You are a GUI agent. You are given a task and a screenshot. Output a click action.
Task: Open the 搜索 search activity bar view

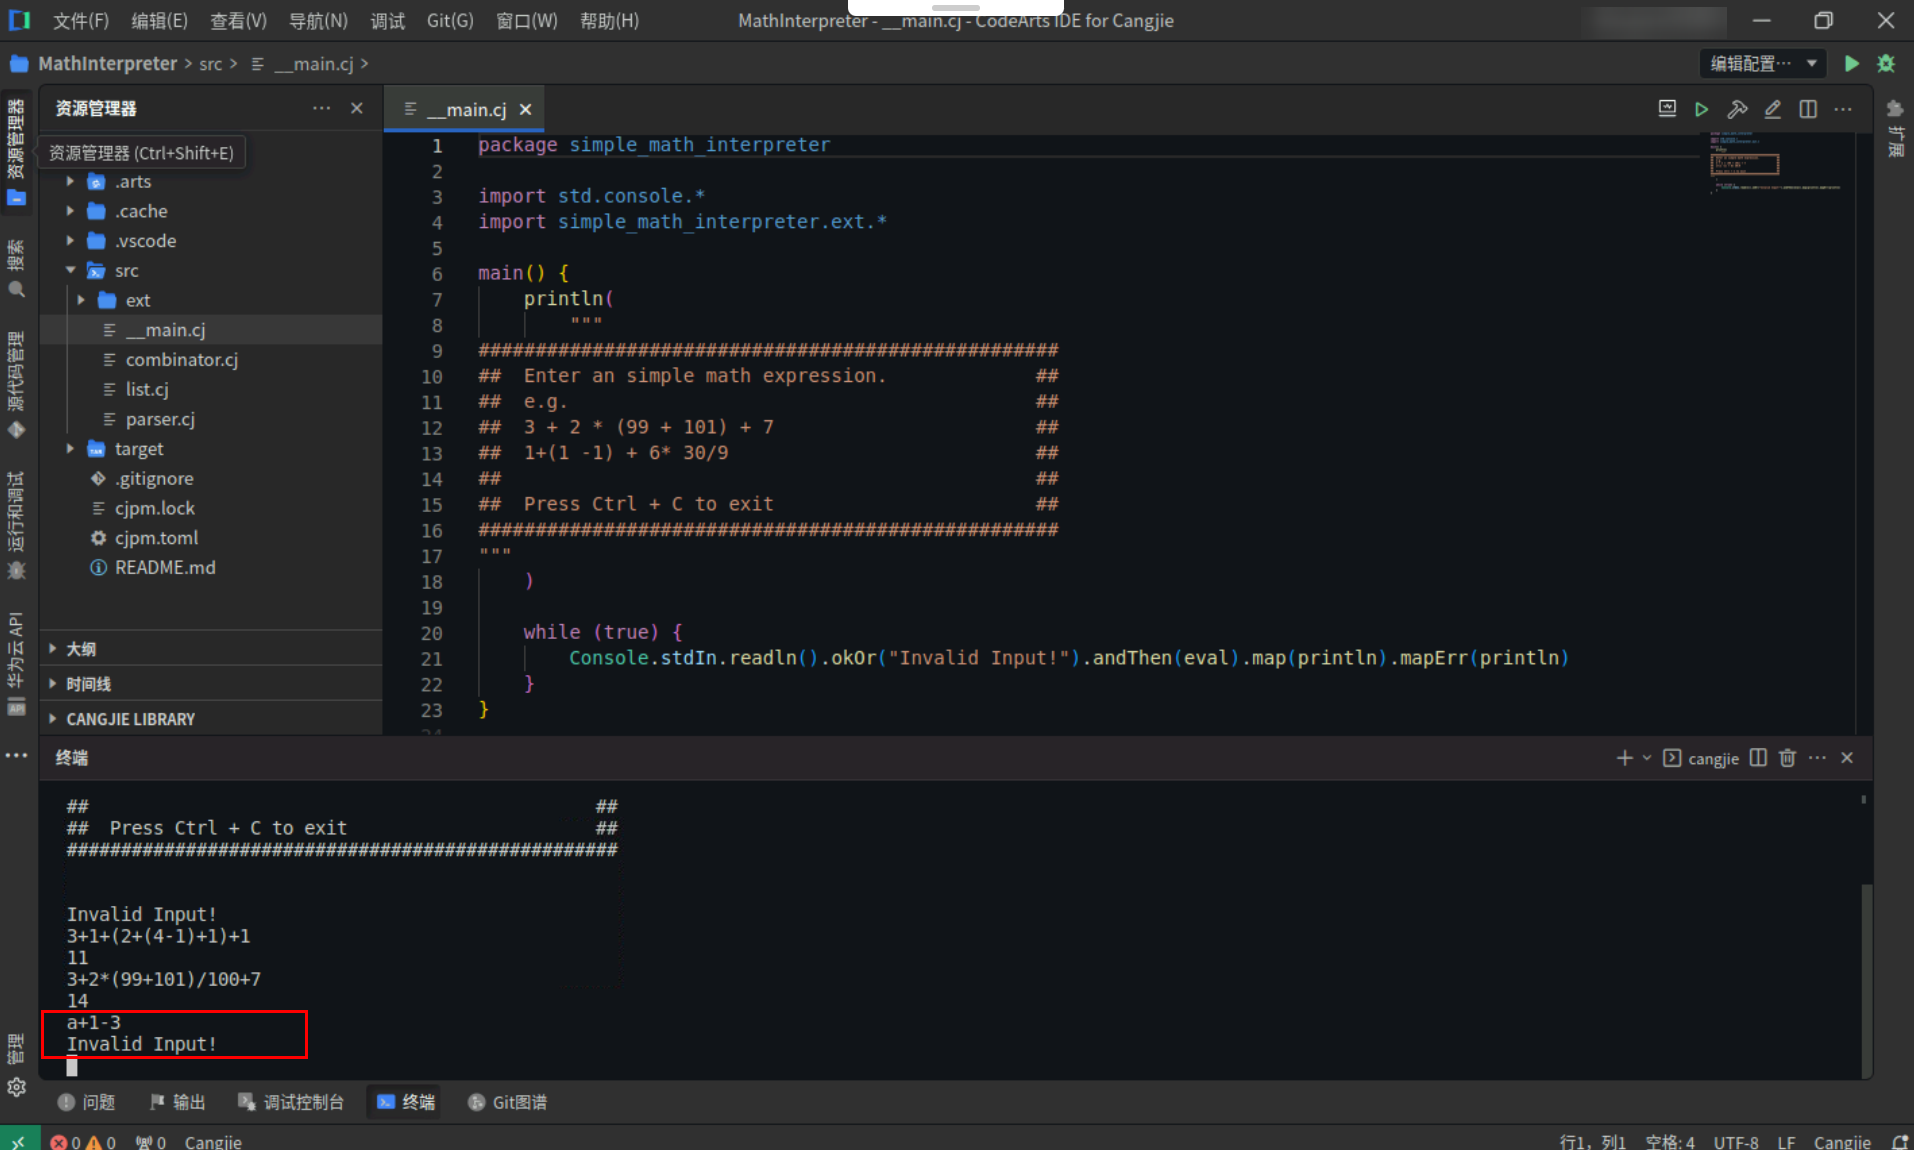(16, 268)
